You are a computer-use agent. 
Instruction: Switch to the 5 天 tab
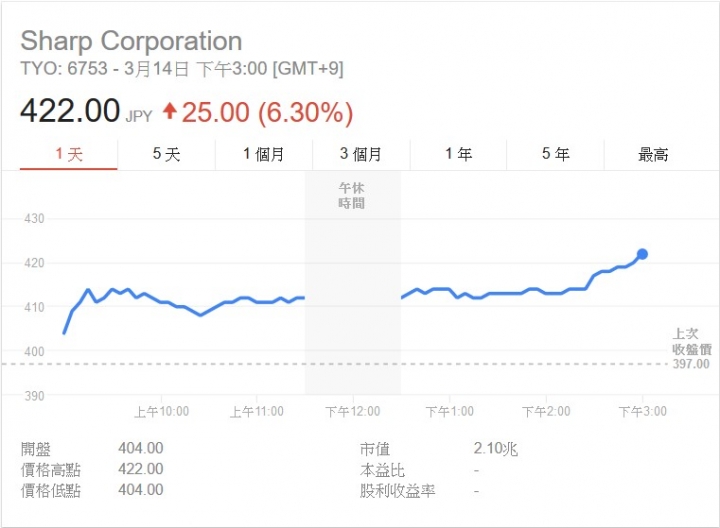[x=166, y=154]
